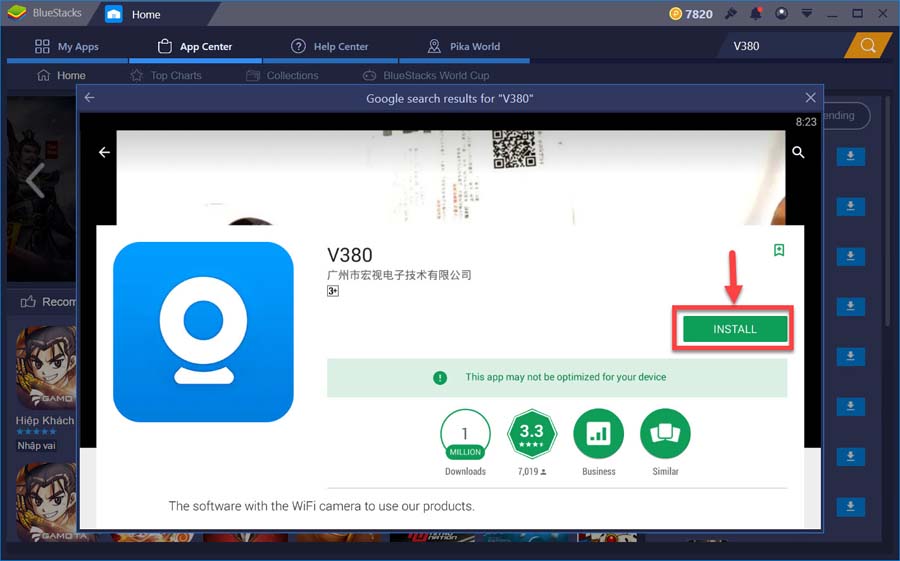Click the pin icon in title bar
This screenshot has height=561, width=900.
pyautogui.click(x=731, y=13)
